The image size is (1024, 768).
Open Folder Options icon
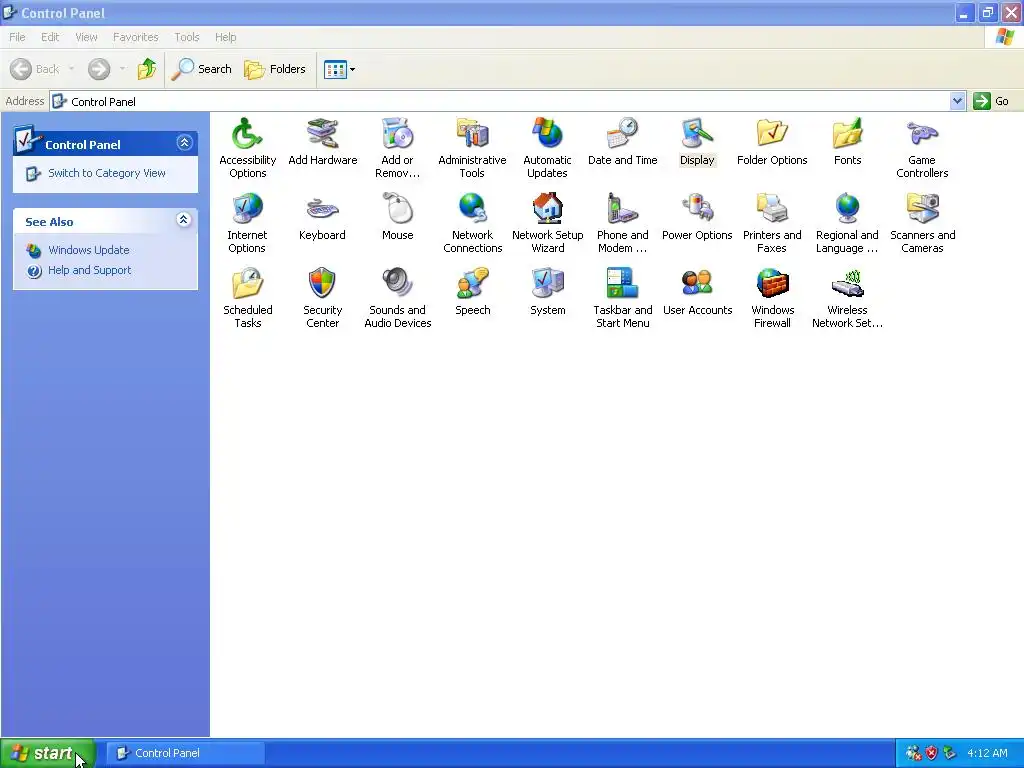pyautogui.click(x=772, y=142)
